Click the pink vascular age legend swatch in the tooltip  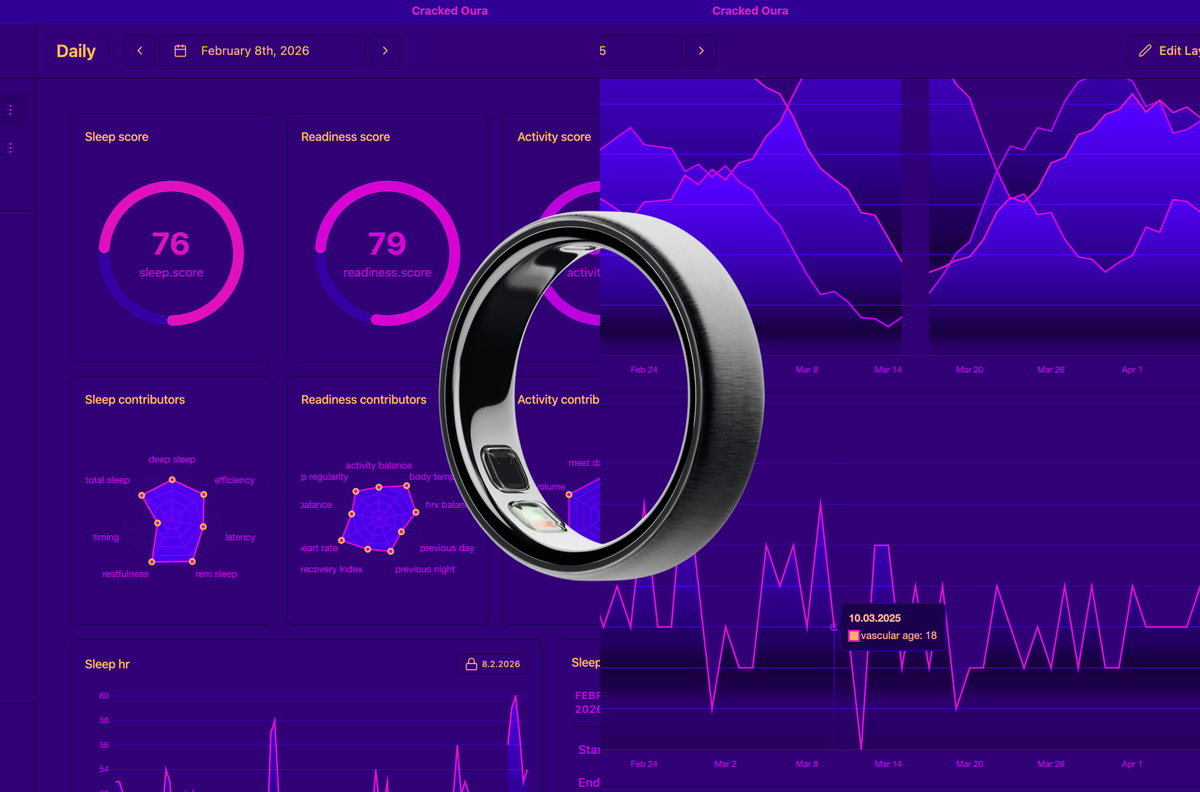[x=853, y=636]
